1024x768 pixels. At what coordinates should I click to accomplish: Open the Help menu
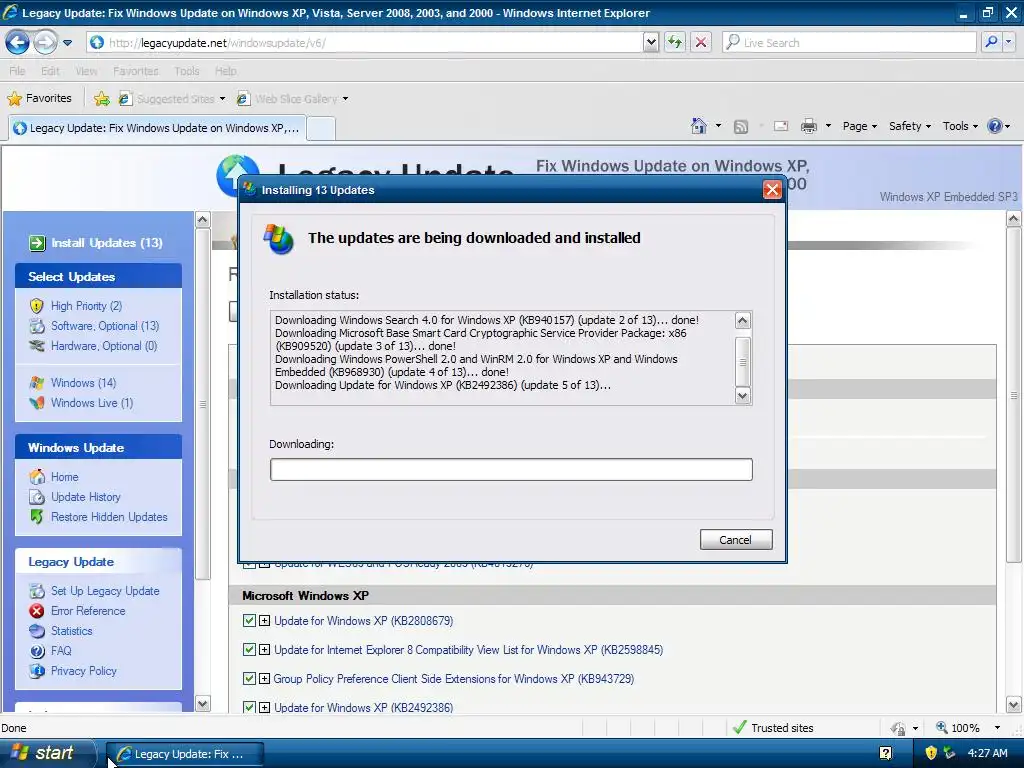pos(225,71)
